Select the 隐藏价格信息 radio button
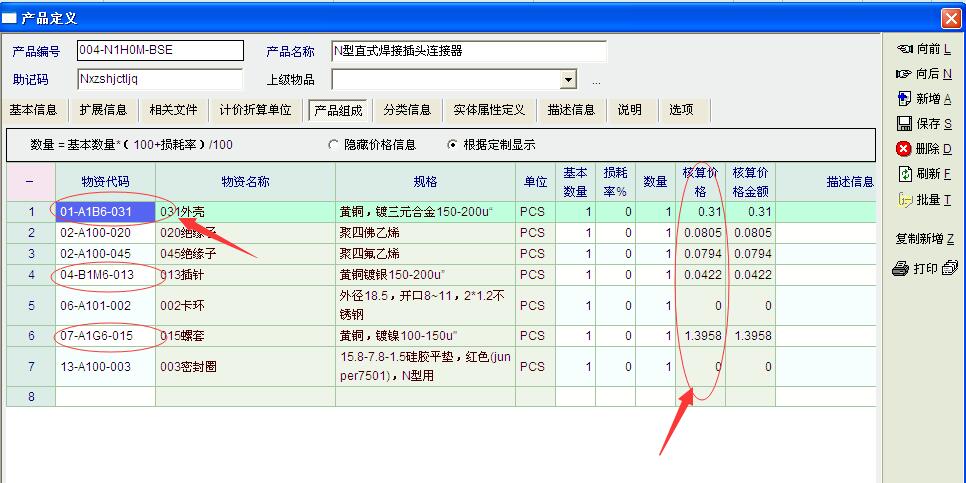 334,145
